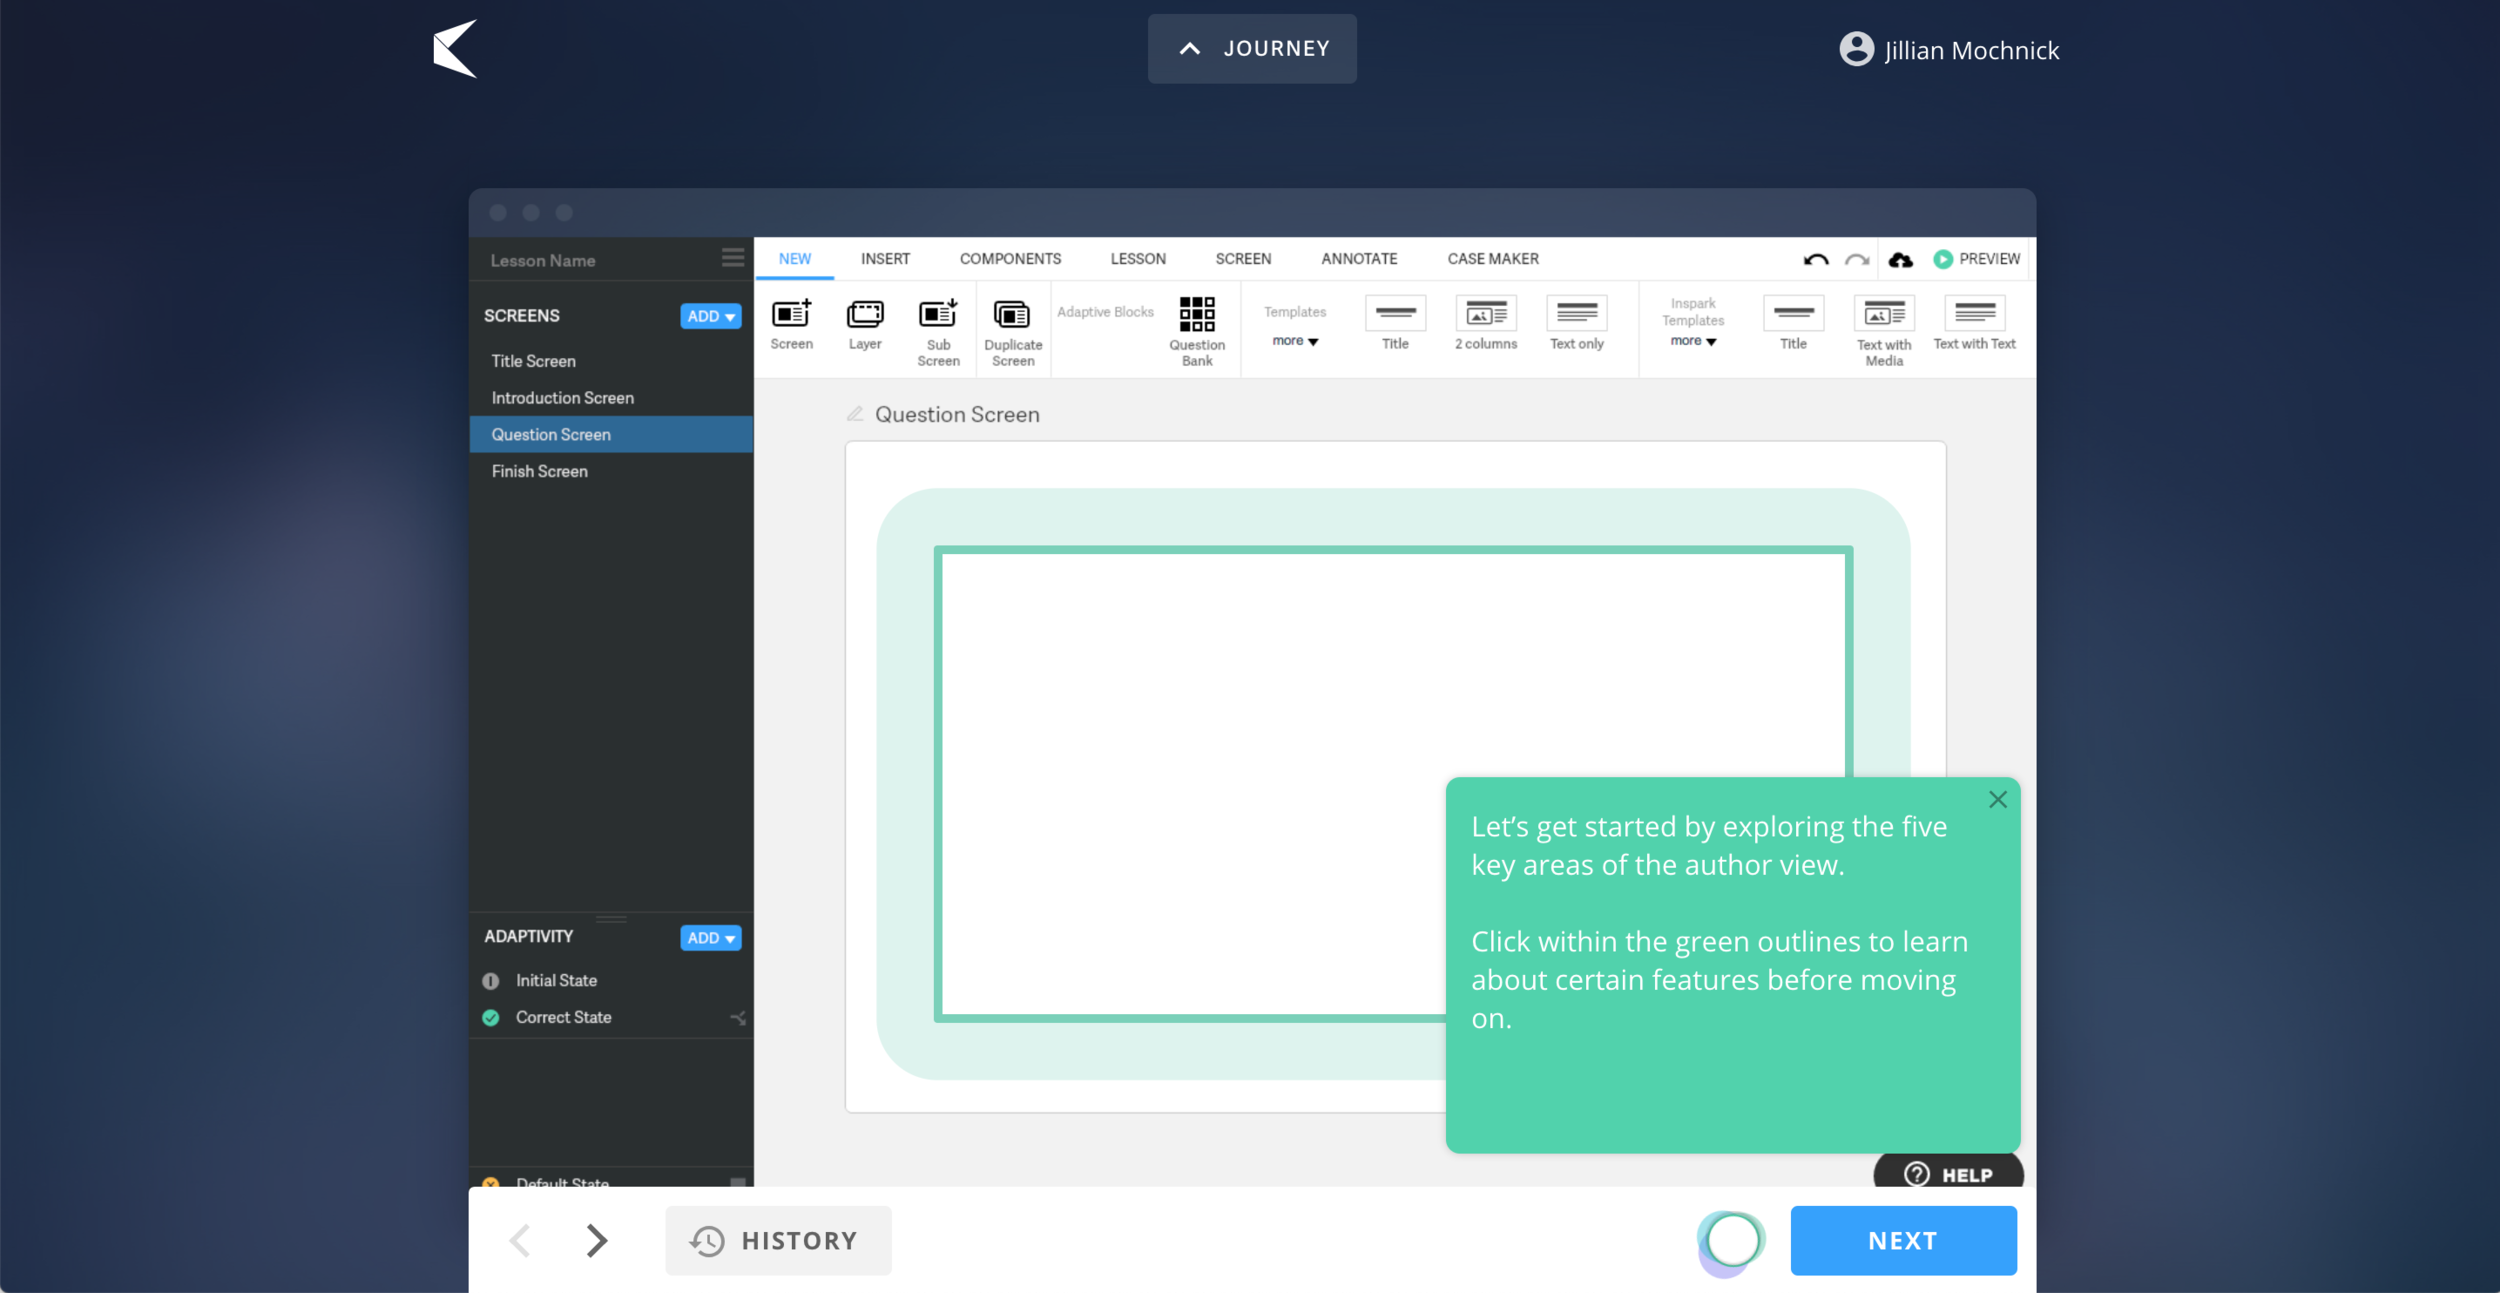Click the Redo arrow icon

click(1855, 259)
